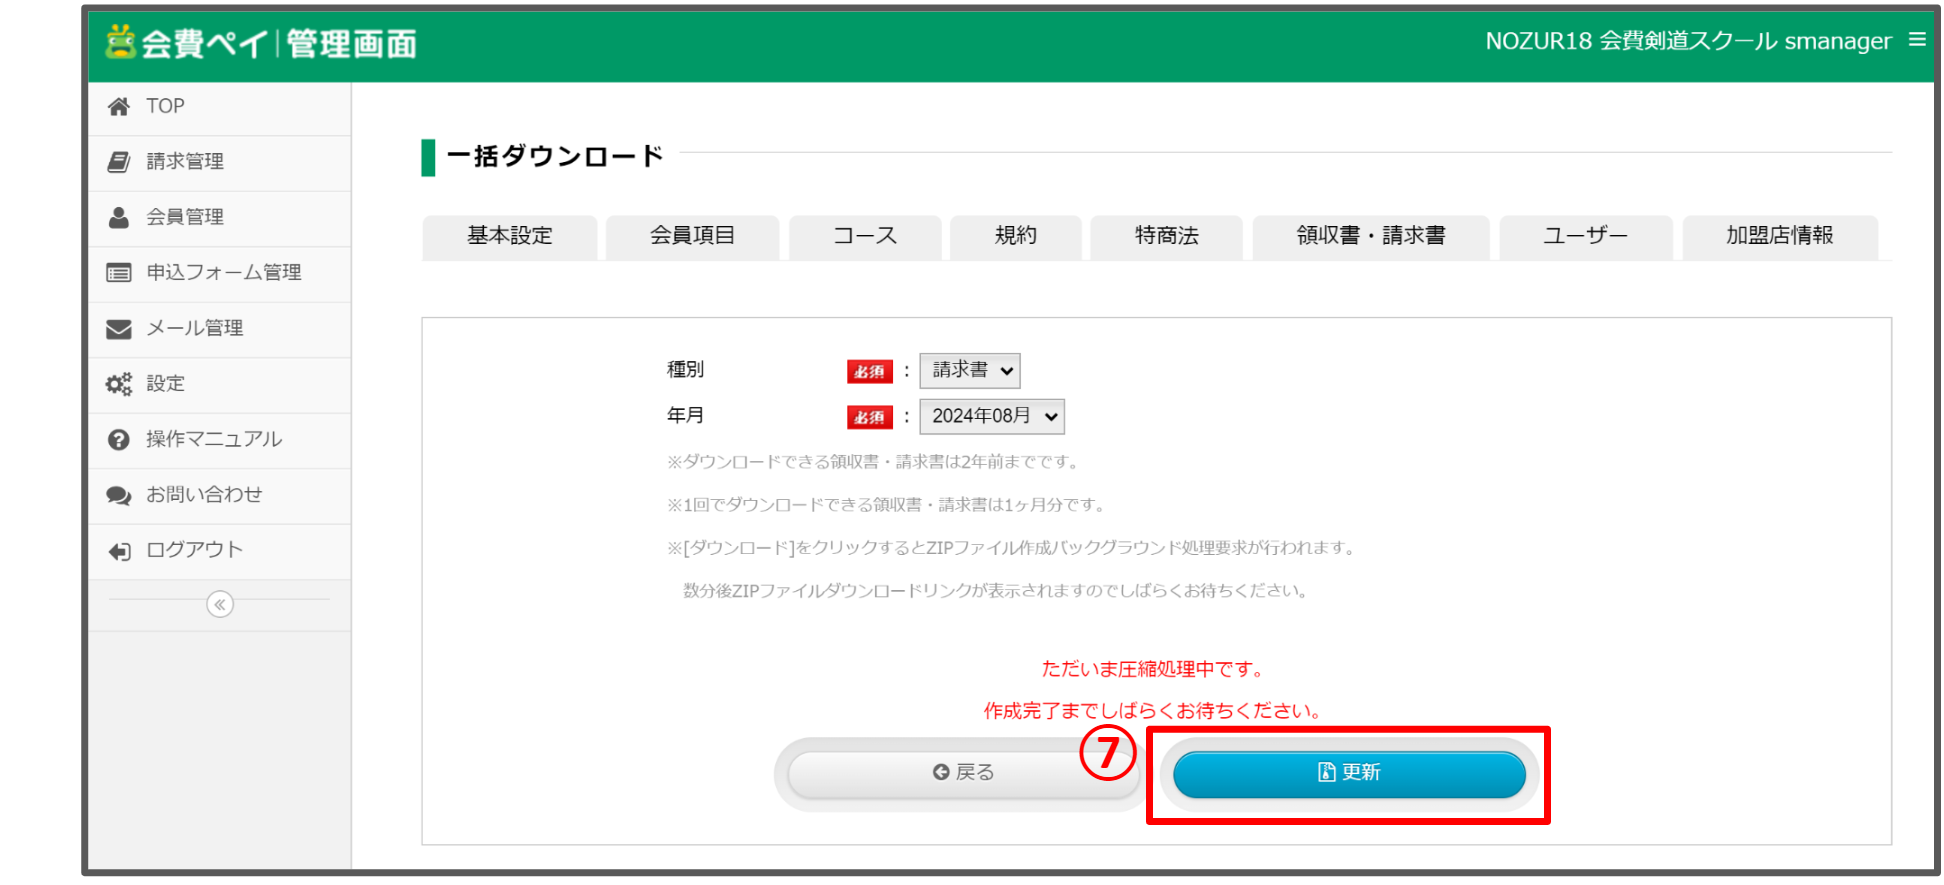The image size is (1944, 885).
Task: Open the 会員項目 tab
Action: 692,237
